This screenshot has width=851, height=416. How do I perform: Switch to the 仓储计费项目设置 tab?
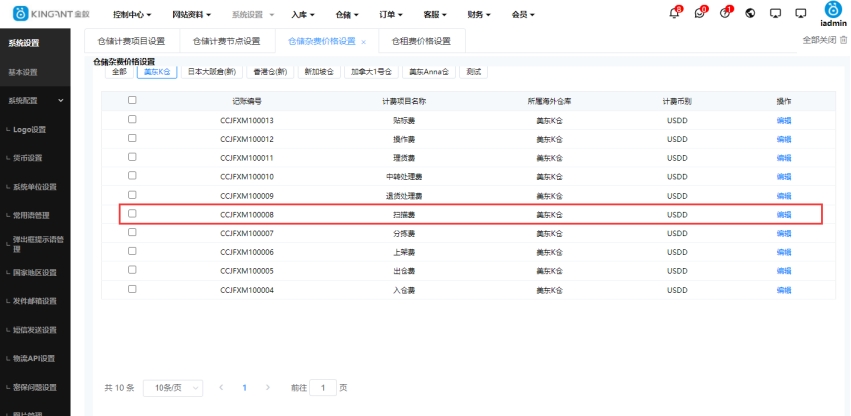click(x=131, y=41)
